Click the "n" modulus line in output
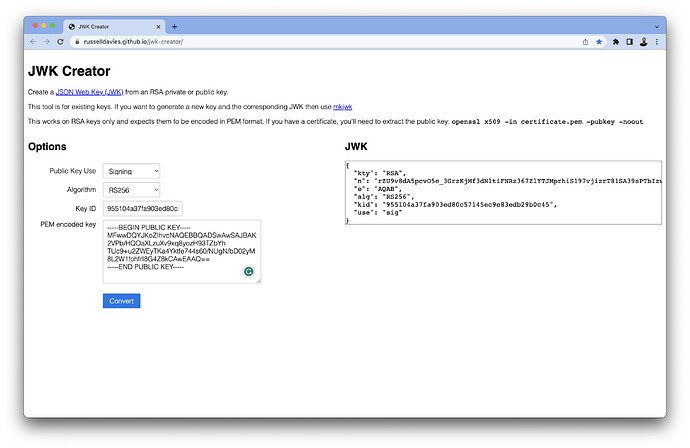Viewport: 690px width, 448px height. click(507, 181)
